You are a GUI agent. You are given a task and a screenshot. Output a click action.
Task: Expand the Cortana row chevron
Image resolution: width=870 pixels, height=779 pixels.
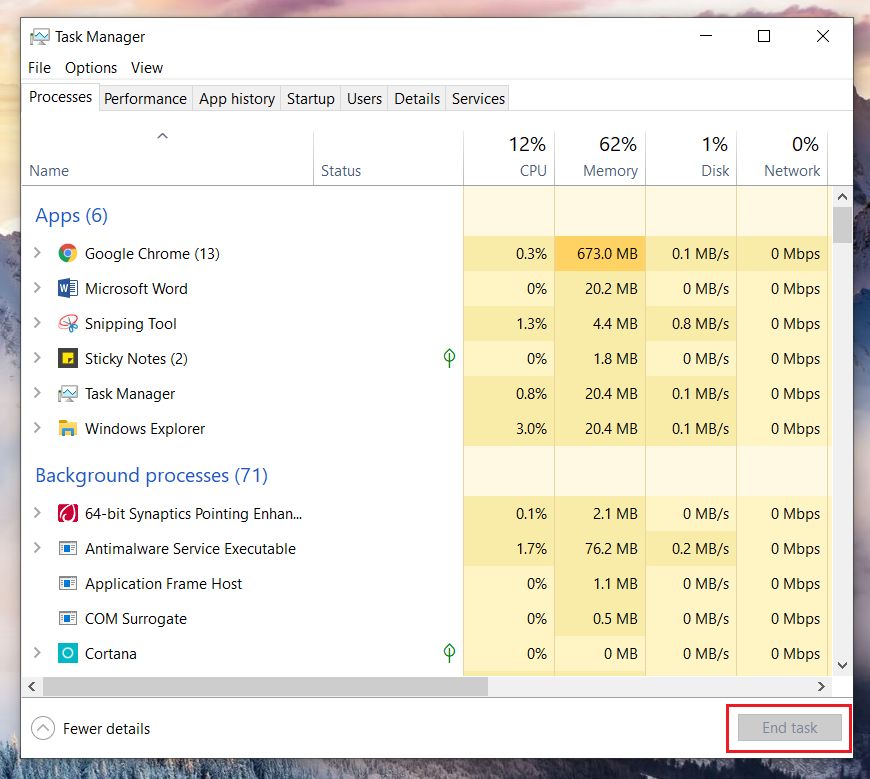(37, 652)
